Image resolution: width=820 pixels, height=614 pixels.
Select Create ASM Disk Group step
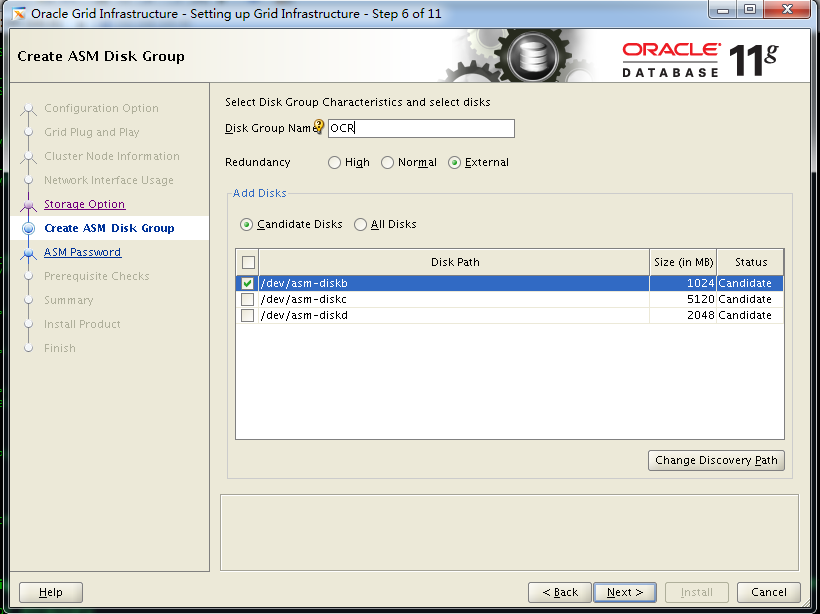(109, 228)
